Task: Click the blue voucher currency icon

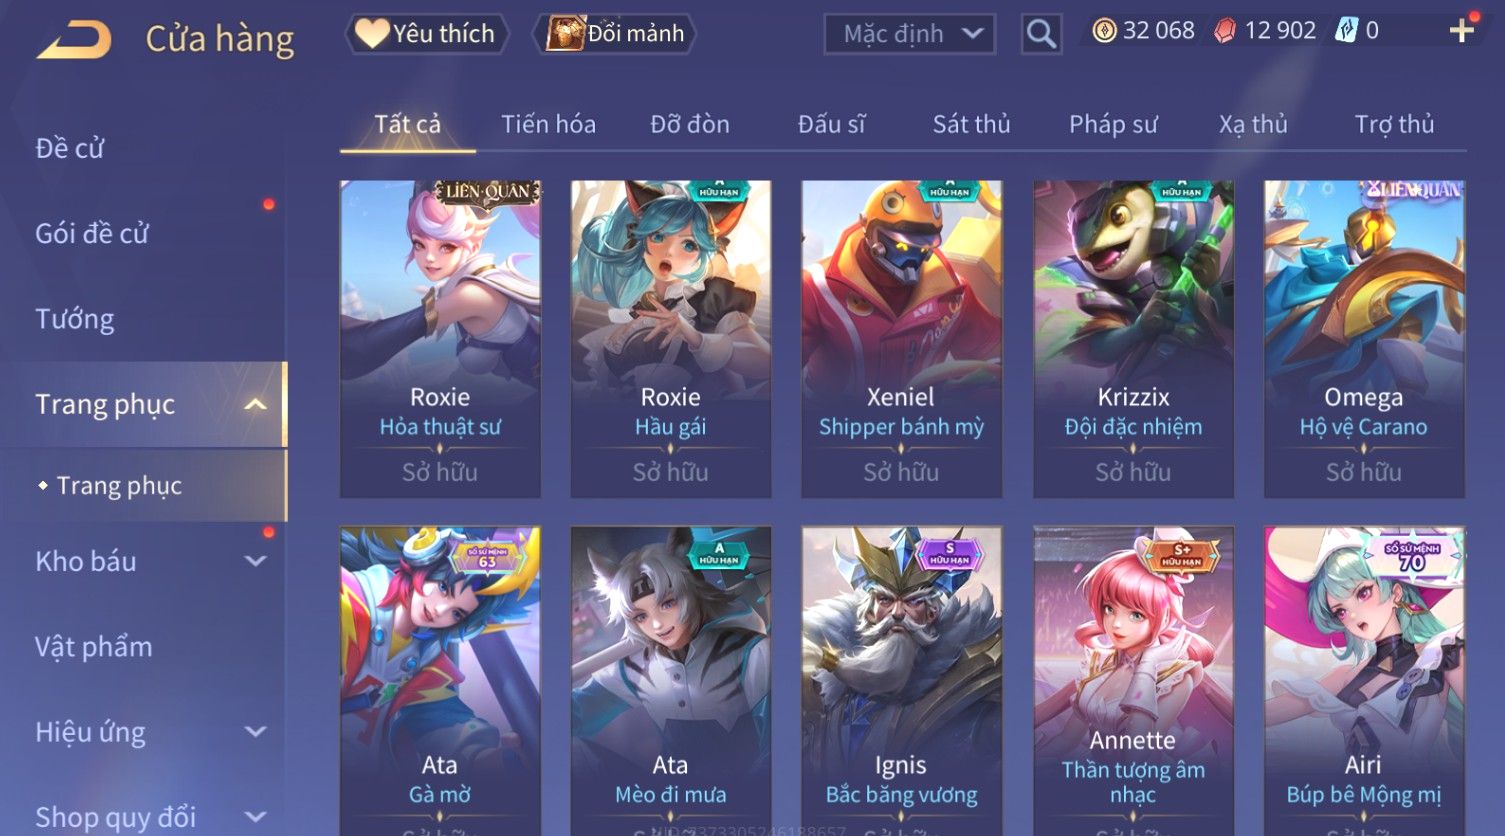Action: click(x=1346, y=31)
